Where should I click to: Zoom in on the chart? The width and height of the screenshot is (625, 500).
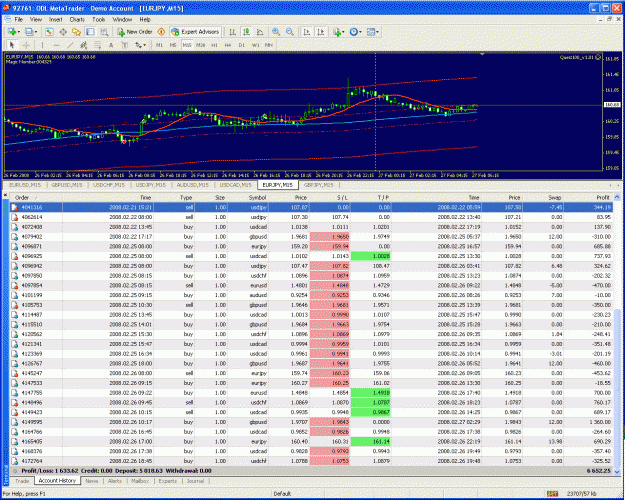[x=276, y=32]
